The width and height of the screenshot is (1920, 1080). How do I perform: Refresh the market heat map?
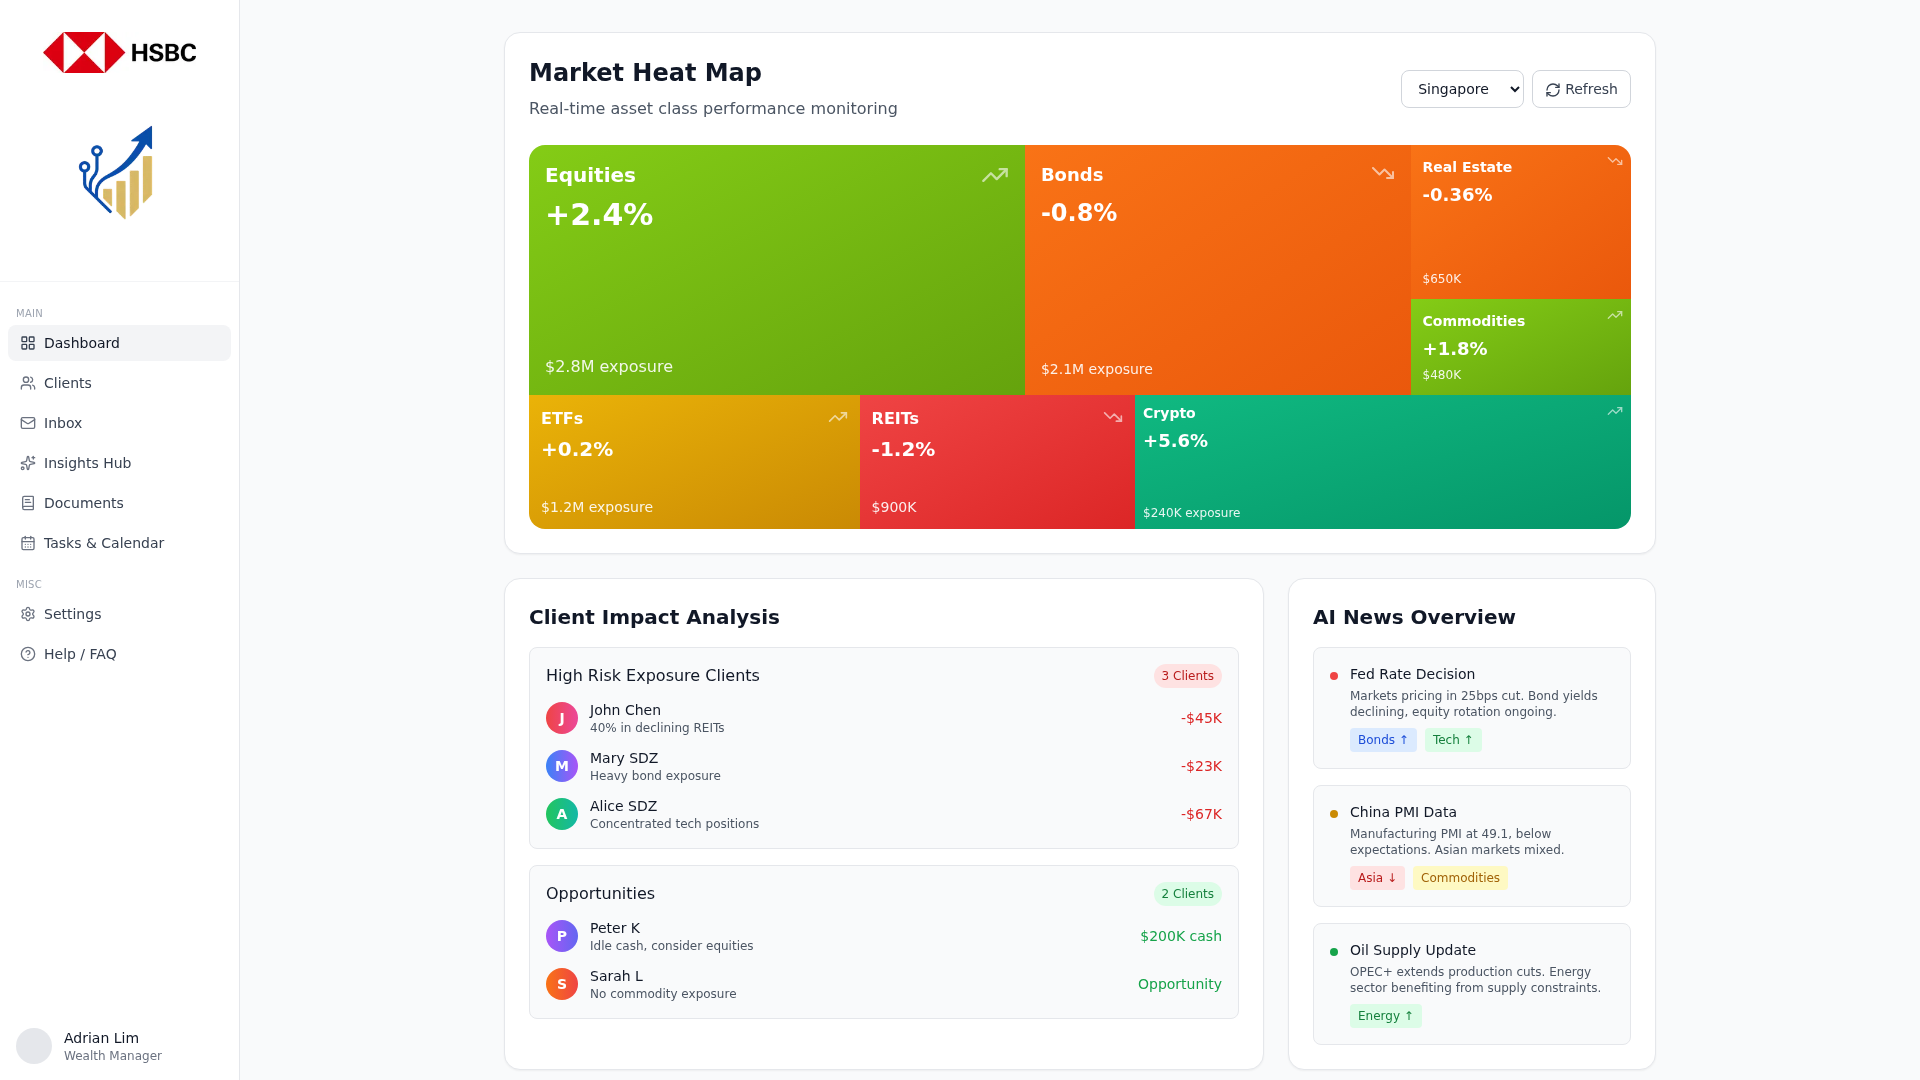click(x=1581, y=89)
